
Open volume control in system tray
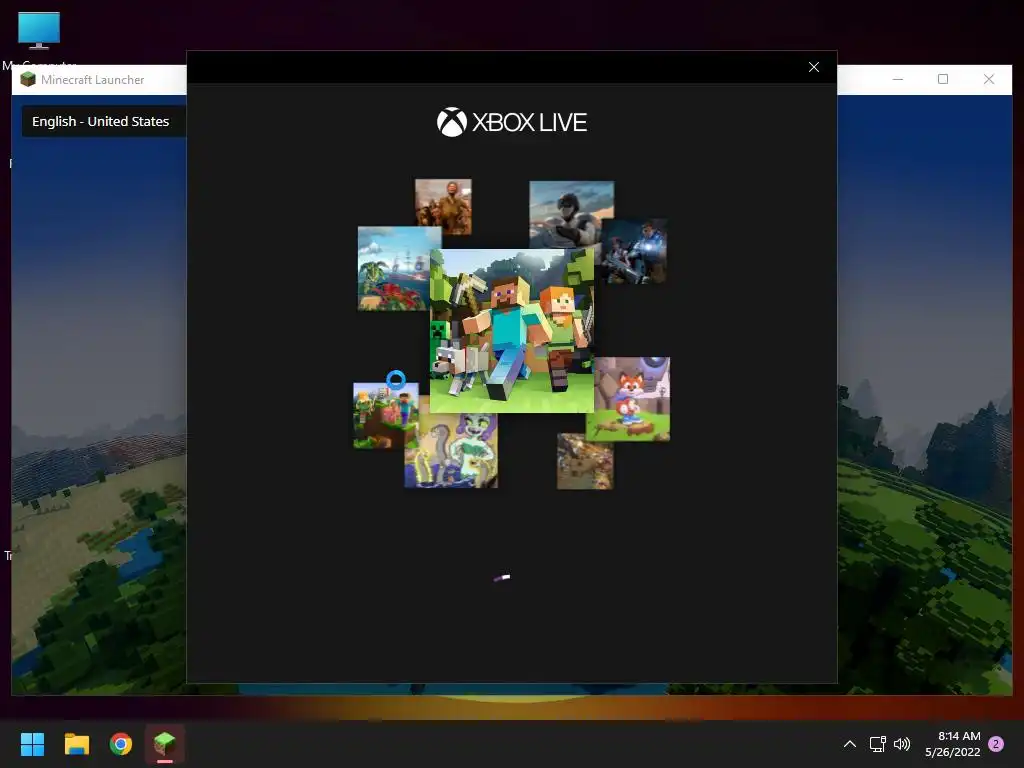pyautogui.click(x=902, y=744)
